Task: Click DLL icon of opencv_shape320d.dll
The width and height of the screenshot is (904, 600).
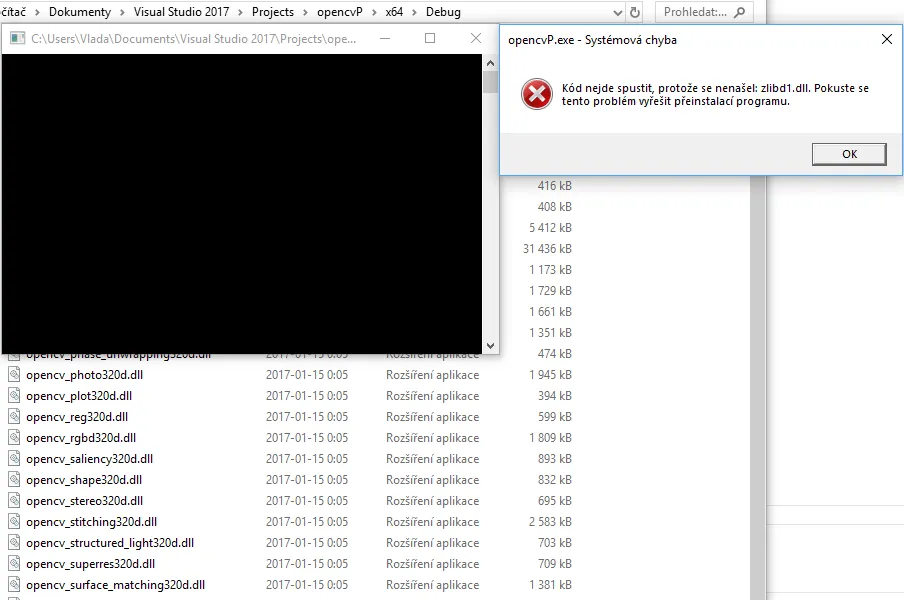Action: point(14,480)
